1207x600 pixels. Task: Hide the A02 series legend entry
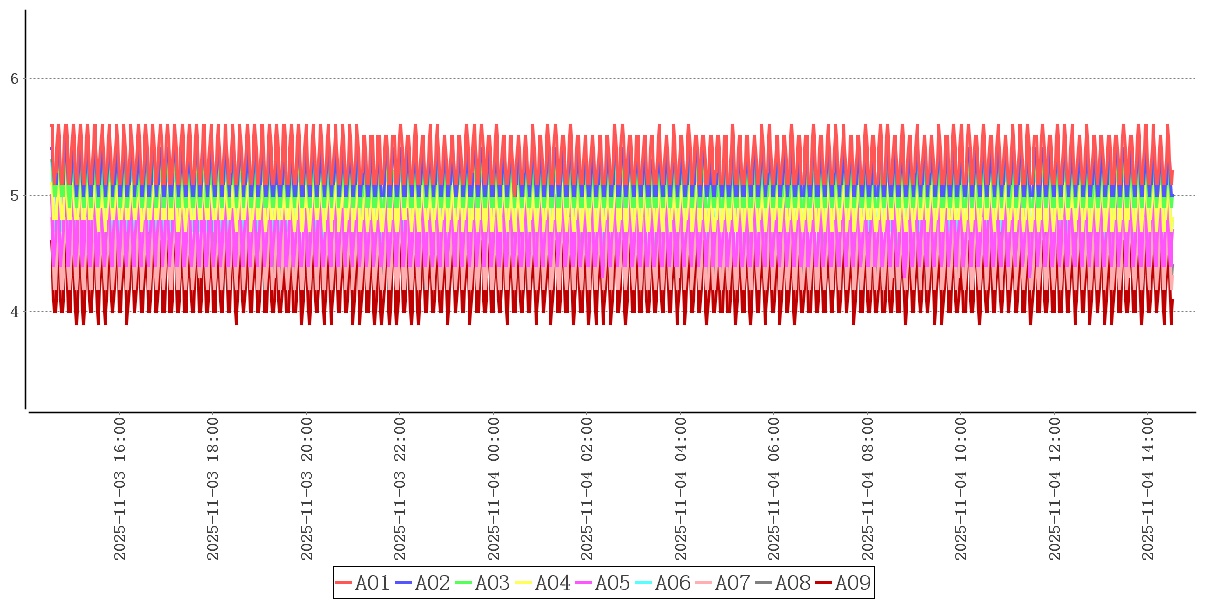coord(422,583)
